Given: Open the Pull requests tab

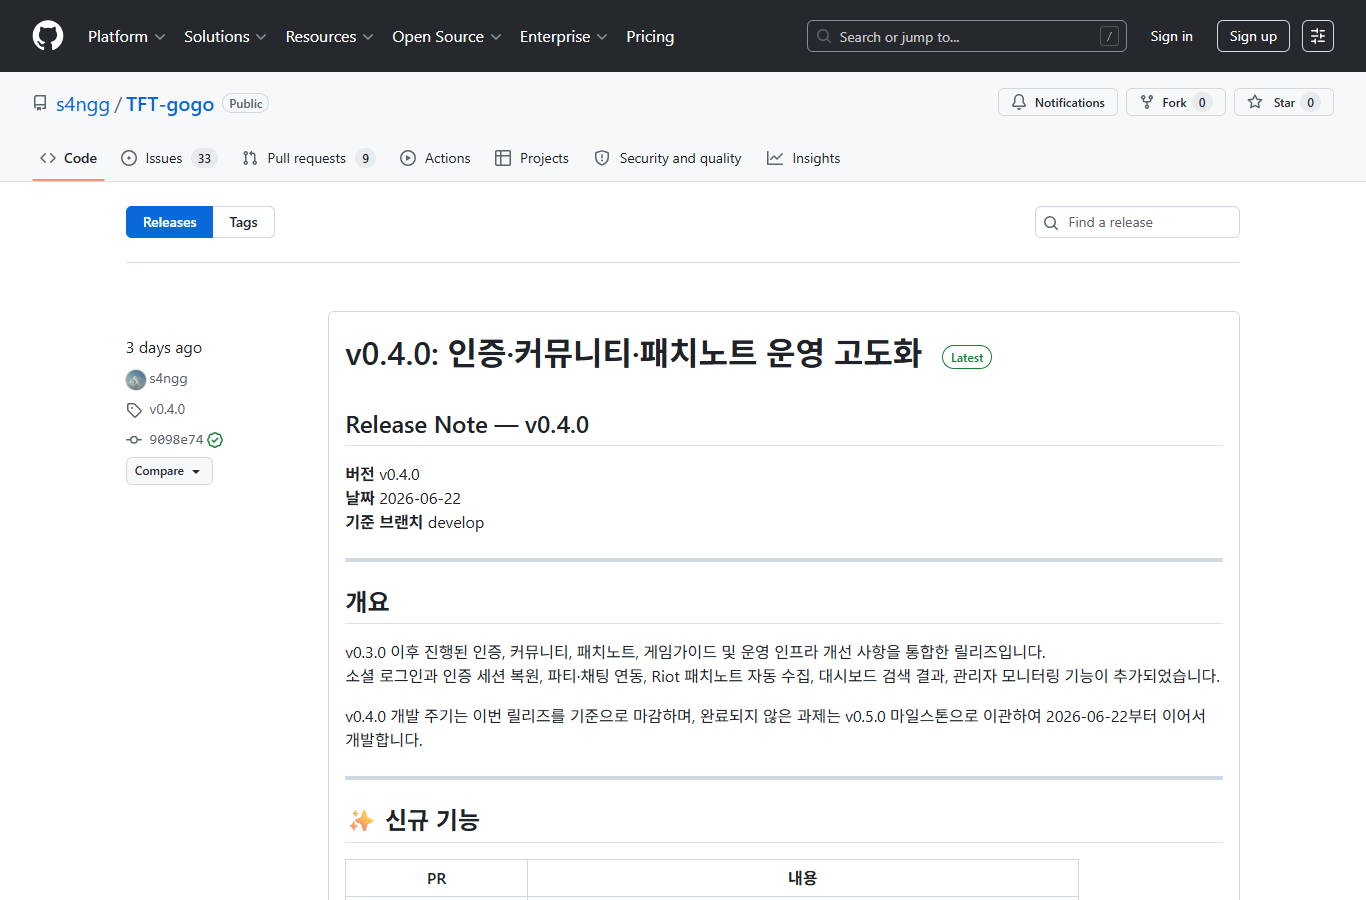Looking at the screenshot, I should tap(308, 158).
